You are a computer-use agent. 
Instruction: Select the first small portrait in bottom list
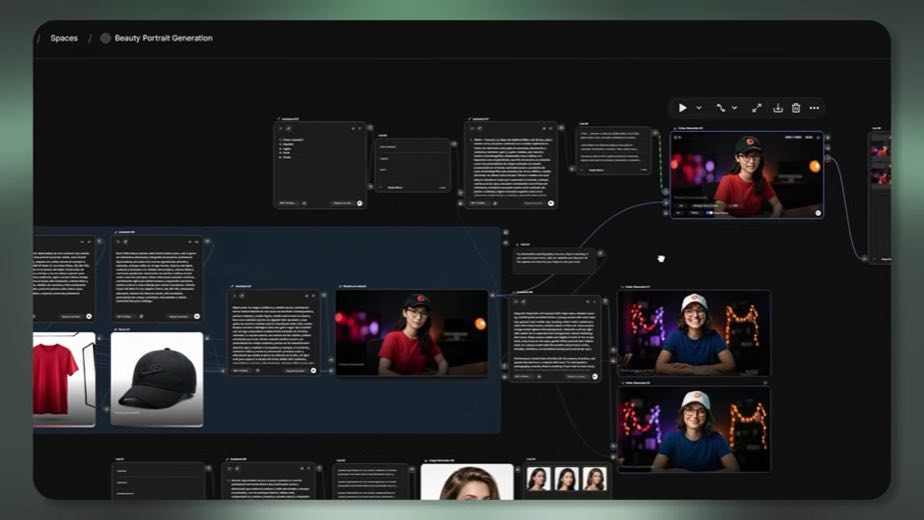[x=538, y=479]
